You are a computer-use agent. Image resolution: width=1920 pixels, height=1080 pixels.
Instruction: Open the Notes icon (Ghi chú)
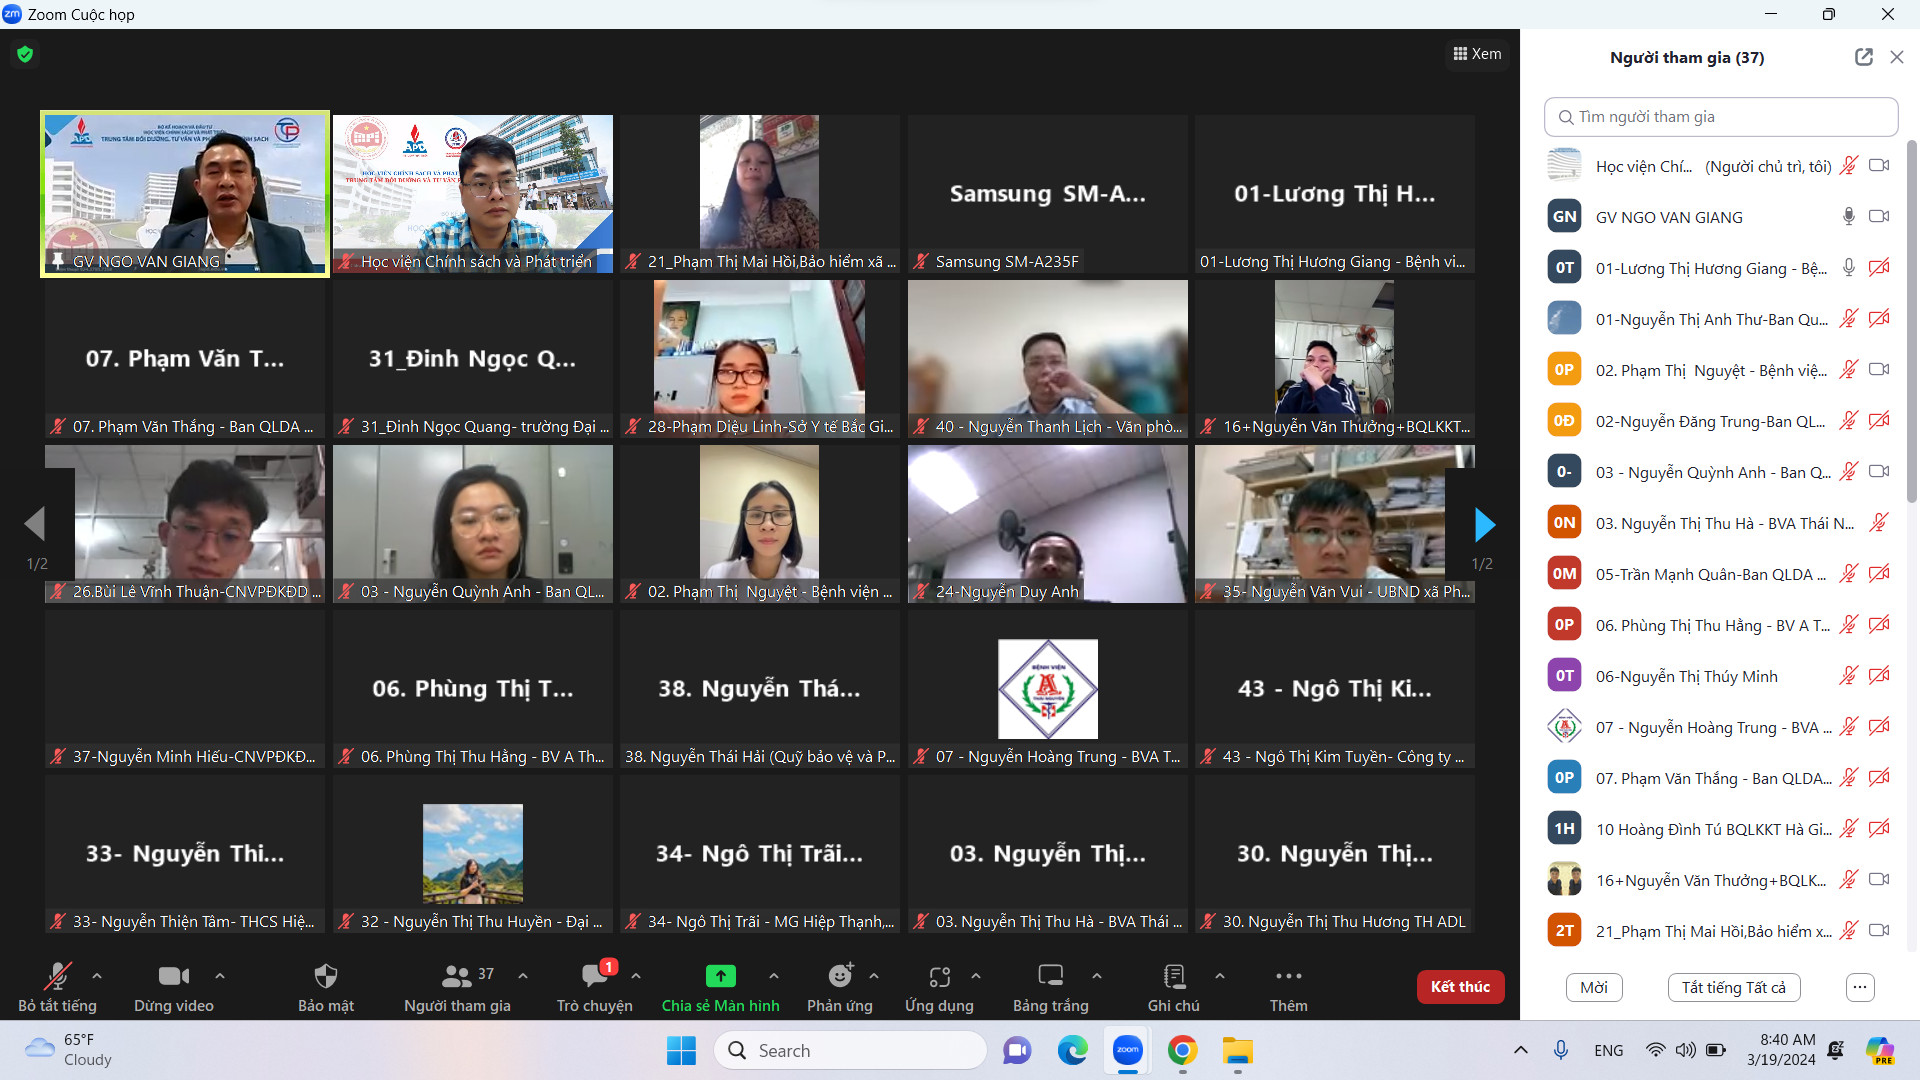tap(1174, 976)
